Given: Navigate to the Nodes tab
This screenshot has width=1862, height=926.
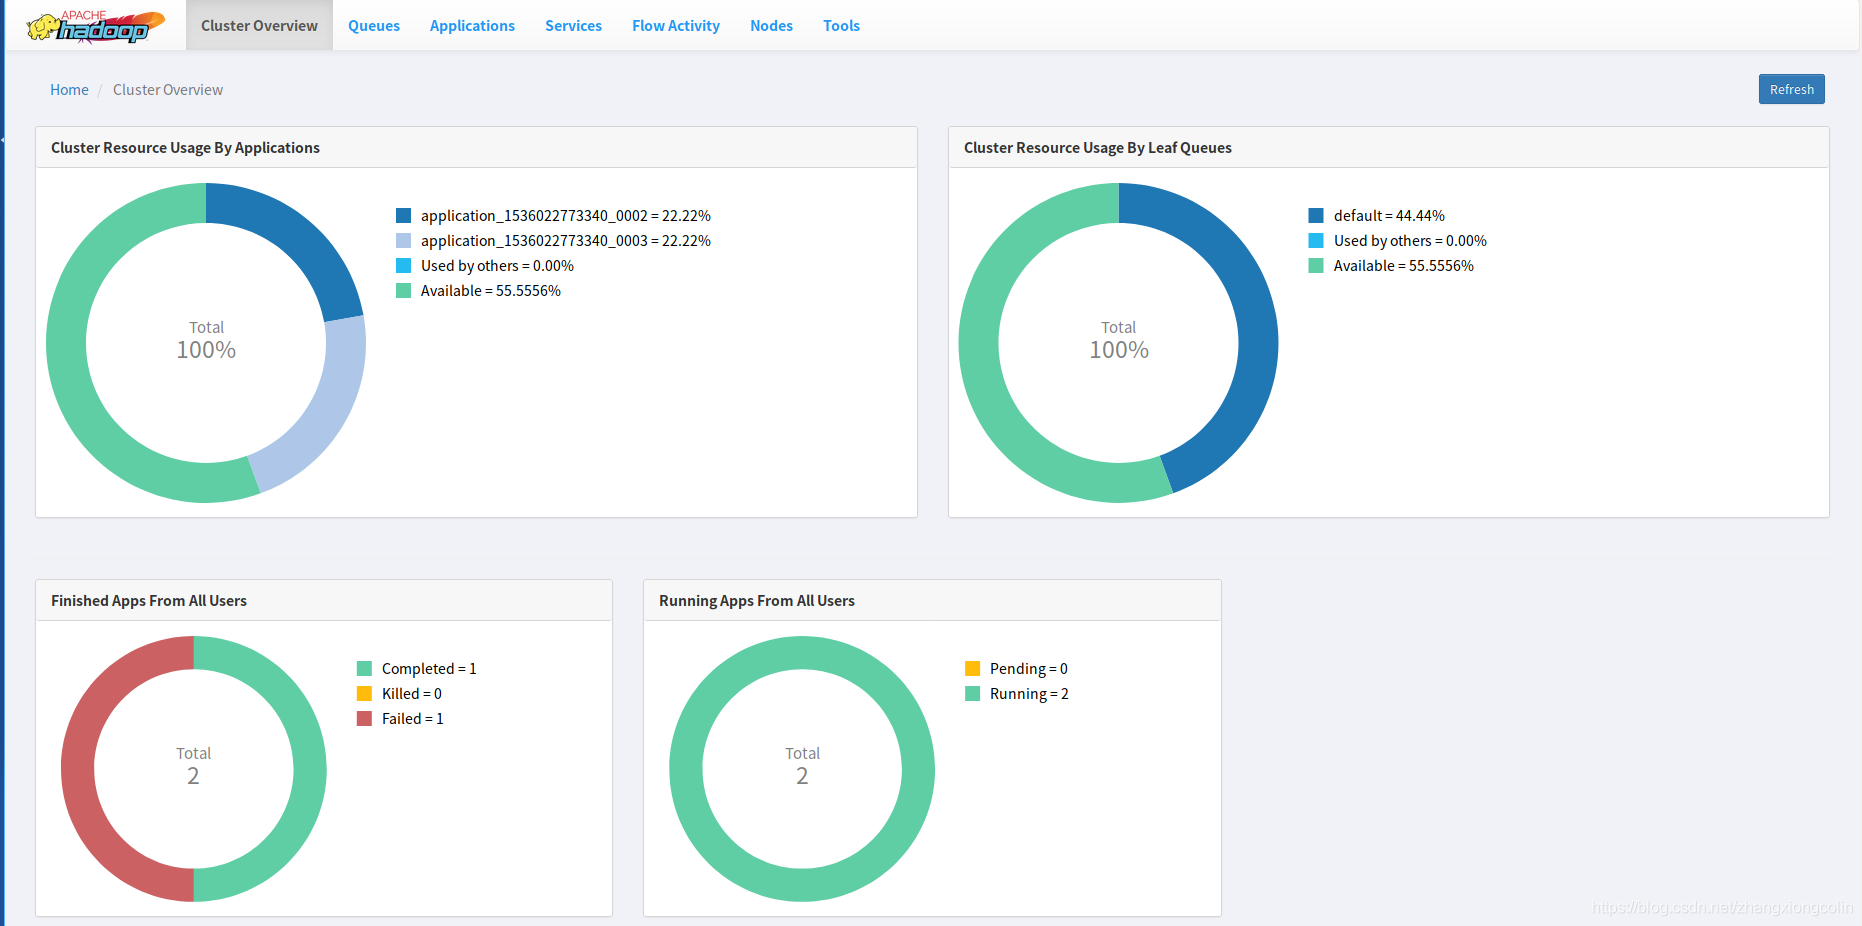Looking at the screenshot, I should (771, 26).
